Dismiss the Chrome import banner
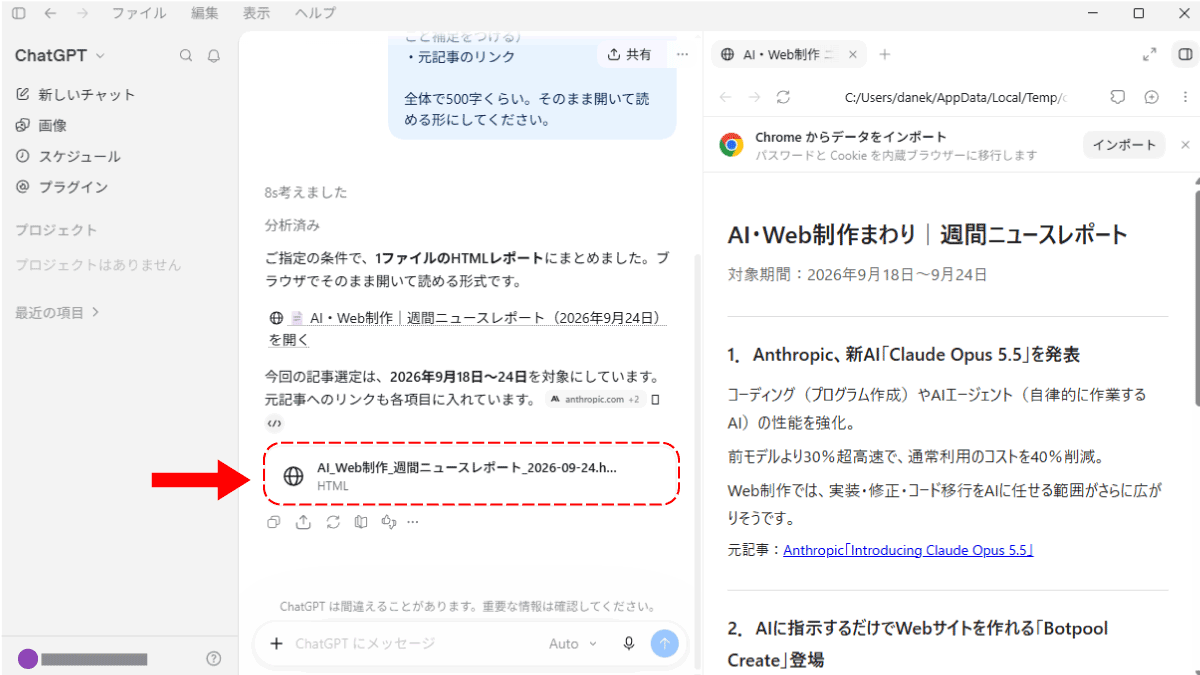The width and height of the screenshot is (1200, 675). point(1186,145)
